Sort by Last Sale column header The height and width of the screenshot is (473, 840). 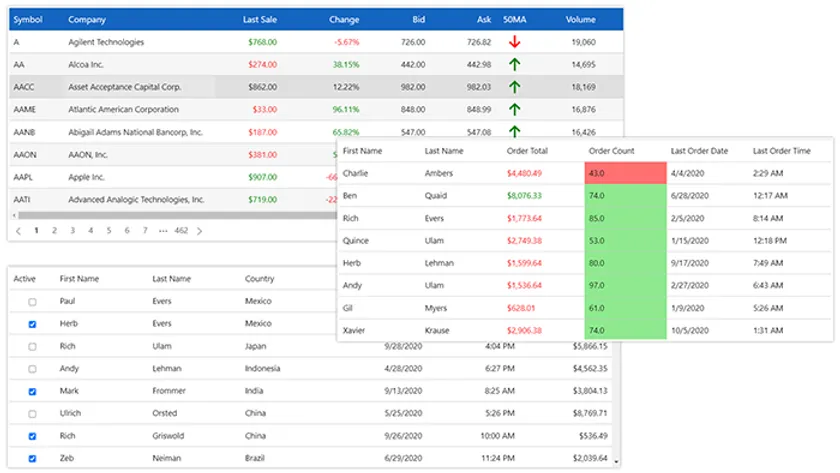259,19
